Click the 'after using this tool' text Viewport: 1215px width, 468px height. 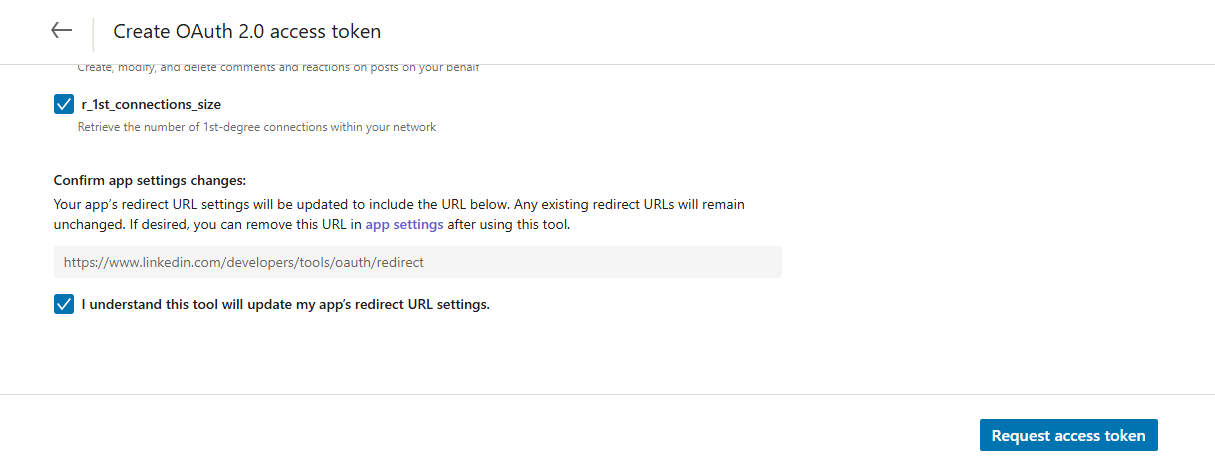(508, 225)
